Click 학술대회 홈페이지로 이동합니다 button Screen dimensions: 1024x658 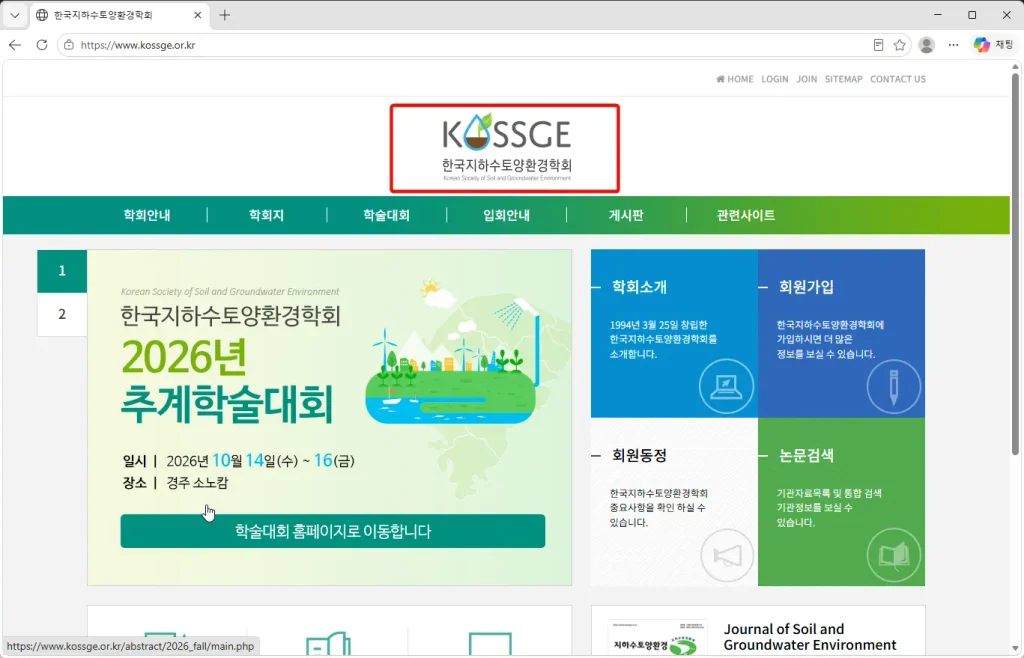tap(332, 531)
